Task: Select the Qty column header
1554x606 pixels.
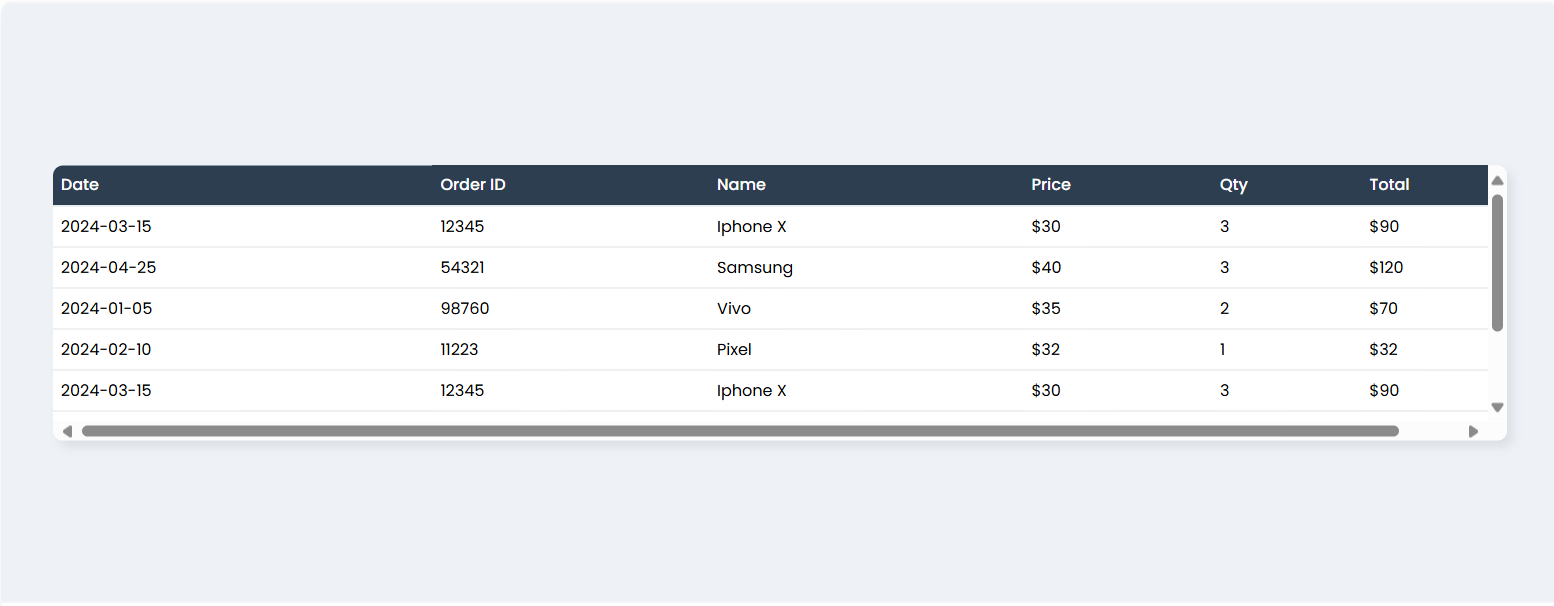Action: [x=1233, y=185]
